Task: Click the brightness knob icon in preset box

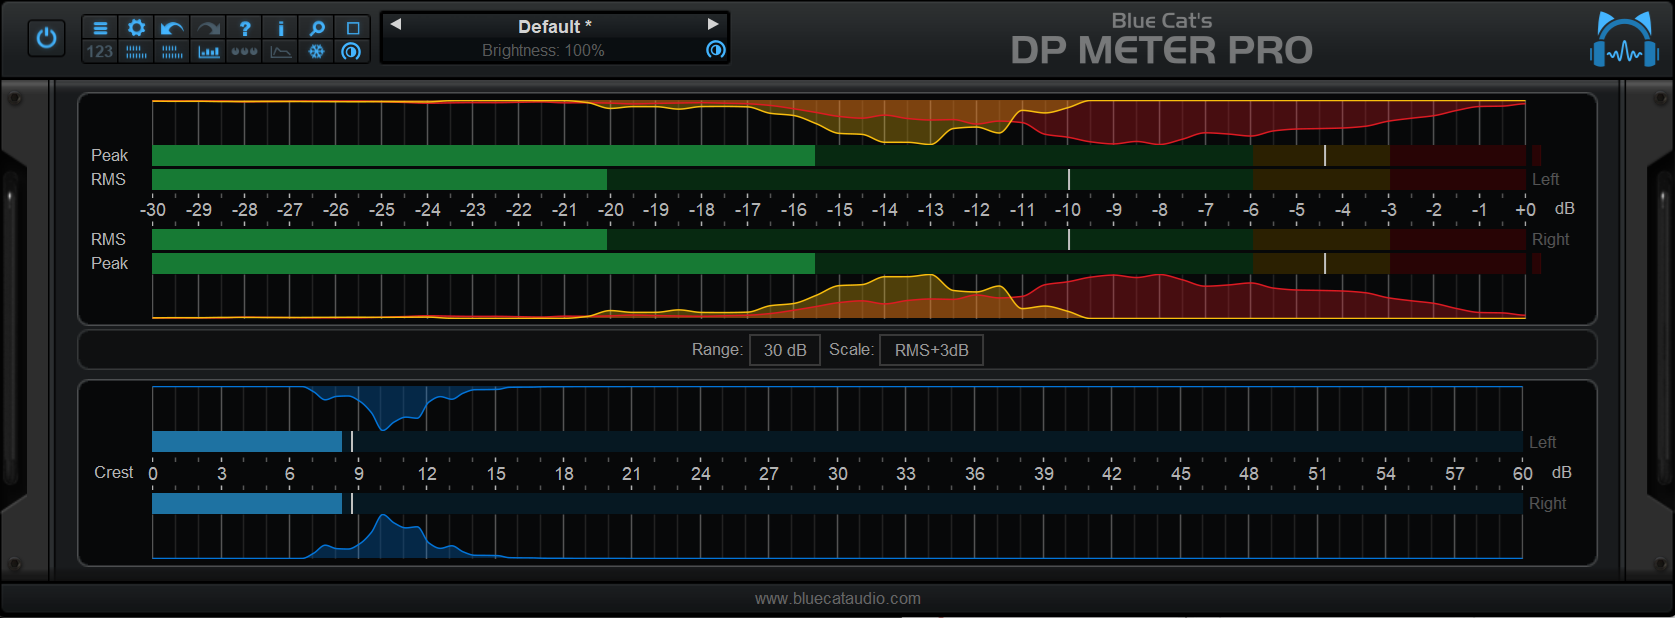Action: [716, 49]
